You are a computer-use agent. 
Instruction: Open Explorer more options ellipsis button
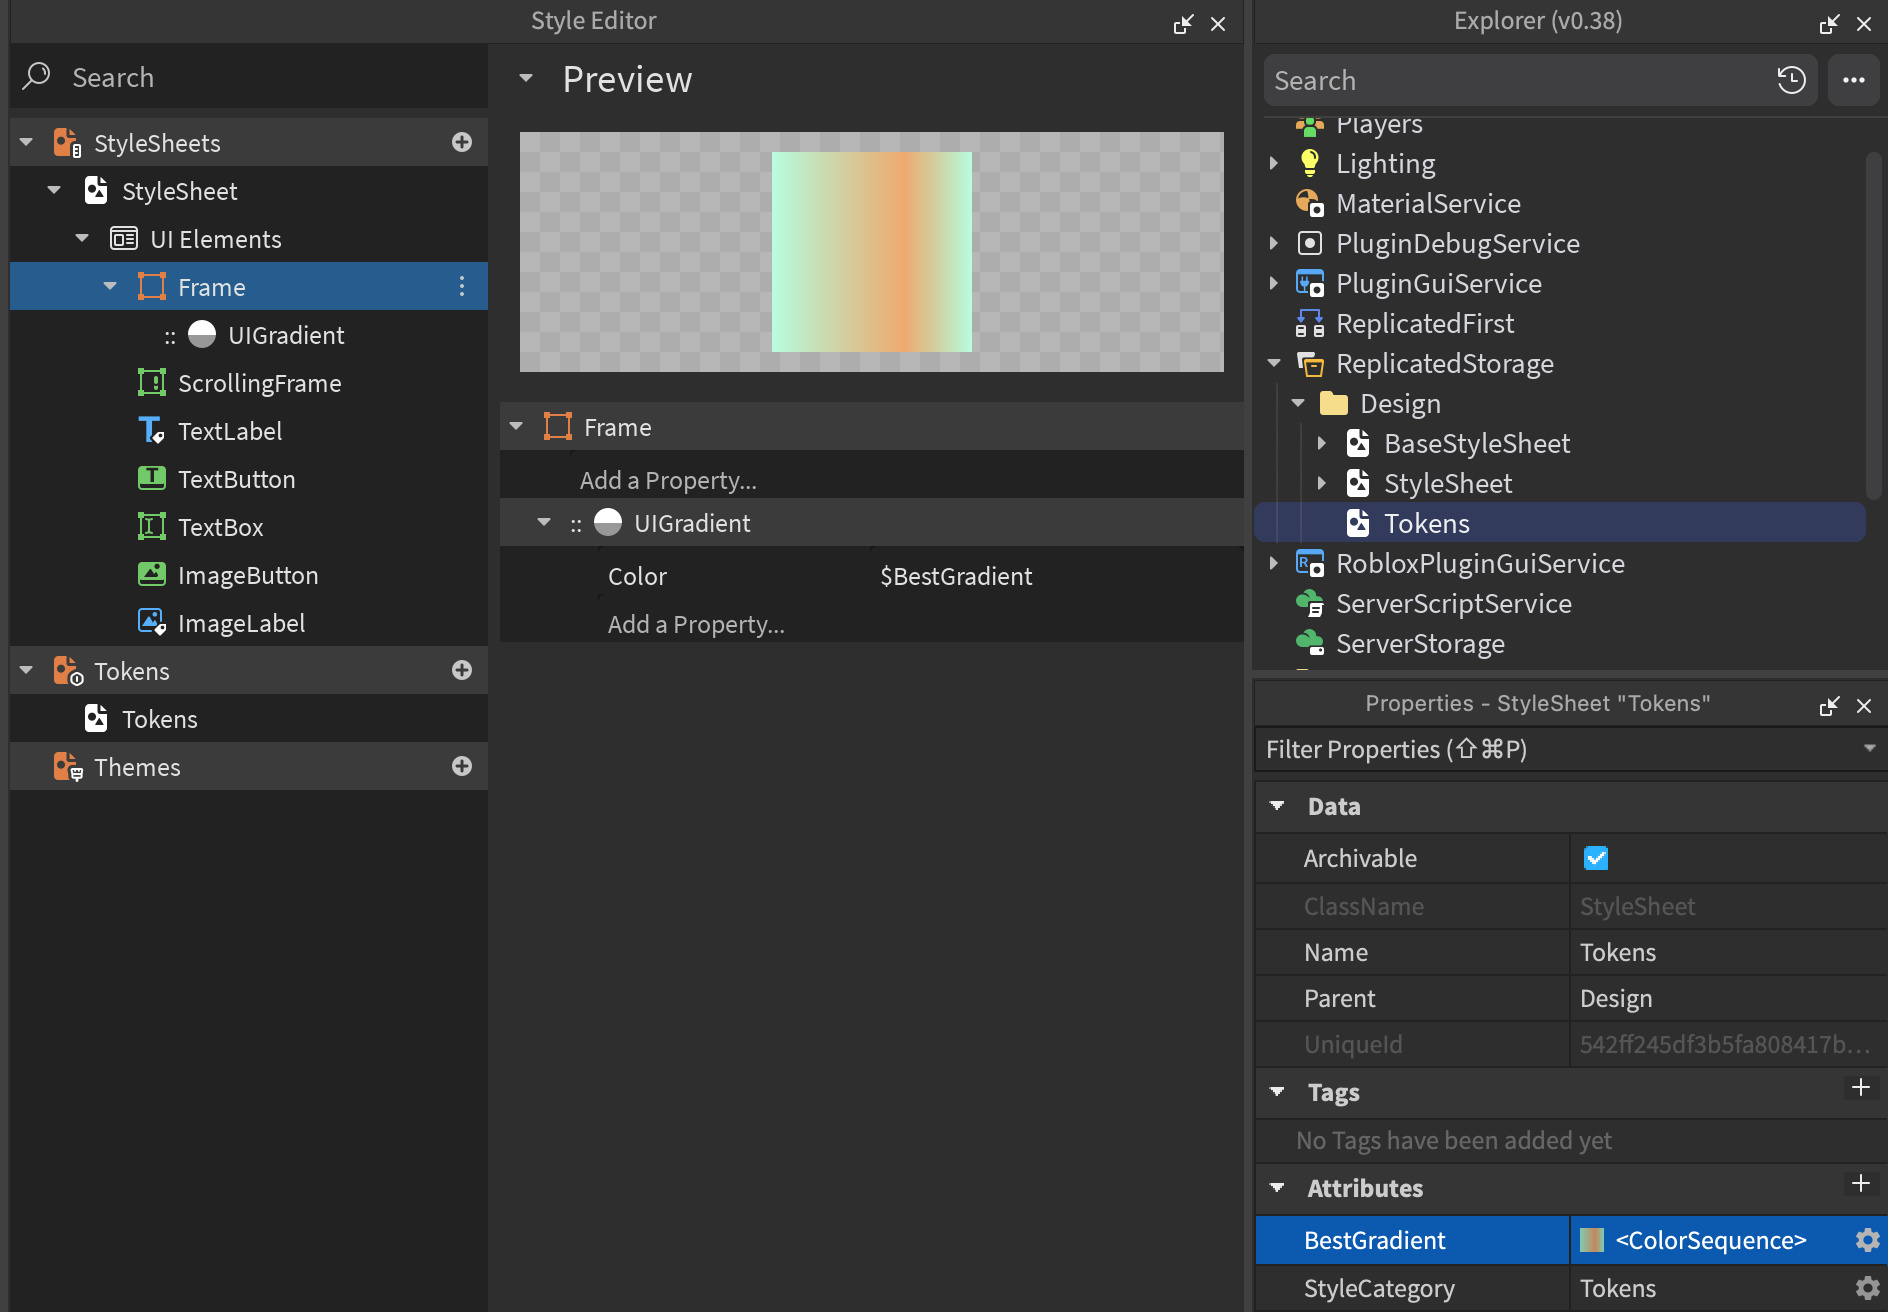click(x=1853, y=80)
